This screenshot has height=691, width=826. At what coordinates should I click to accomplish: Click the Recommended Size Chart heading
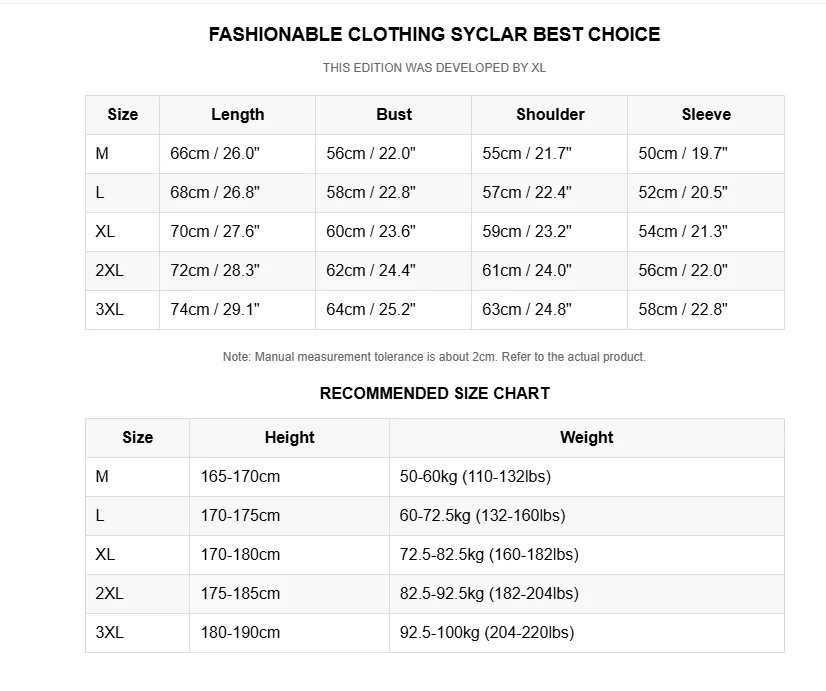(435, 393)
